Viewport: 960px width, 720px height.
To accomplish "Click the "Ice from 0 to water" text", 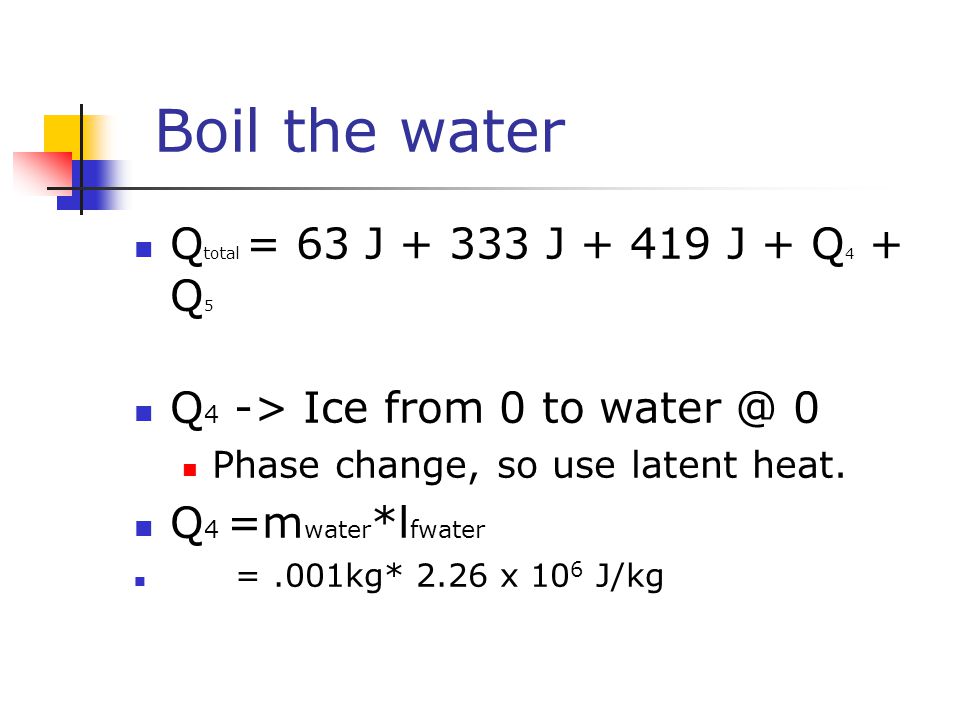I will click(x=513, y=408).
